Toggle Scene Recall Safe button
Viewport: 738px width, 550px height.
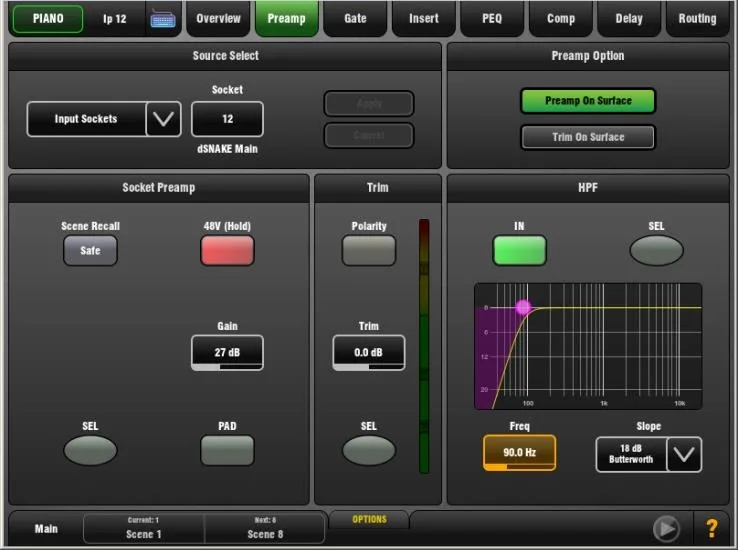click(90, 250)
